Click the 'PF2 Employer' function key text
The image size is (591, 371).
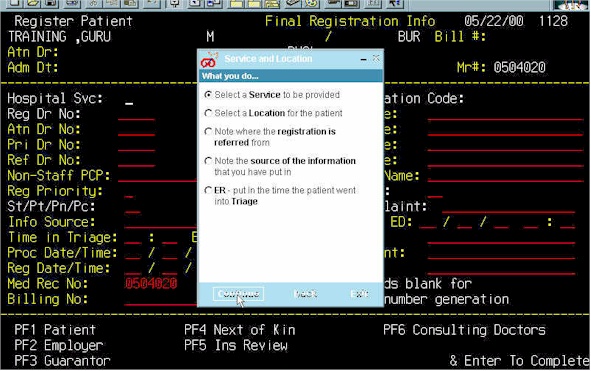[x=59, y=345]
